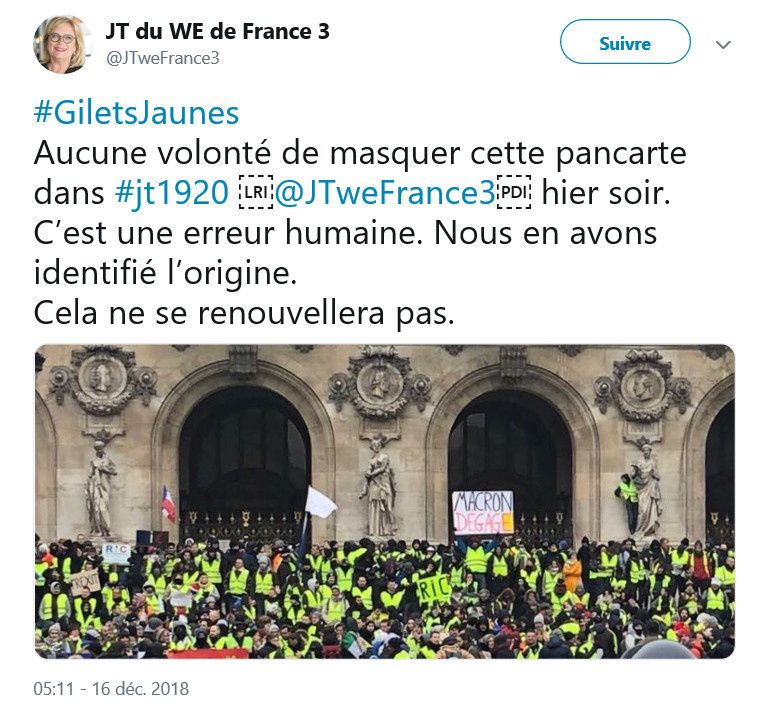Click the account name JT du WE de France 3
The width and height of the screenshot is (766, 707).
[x=218, y=32]
